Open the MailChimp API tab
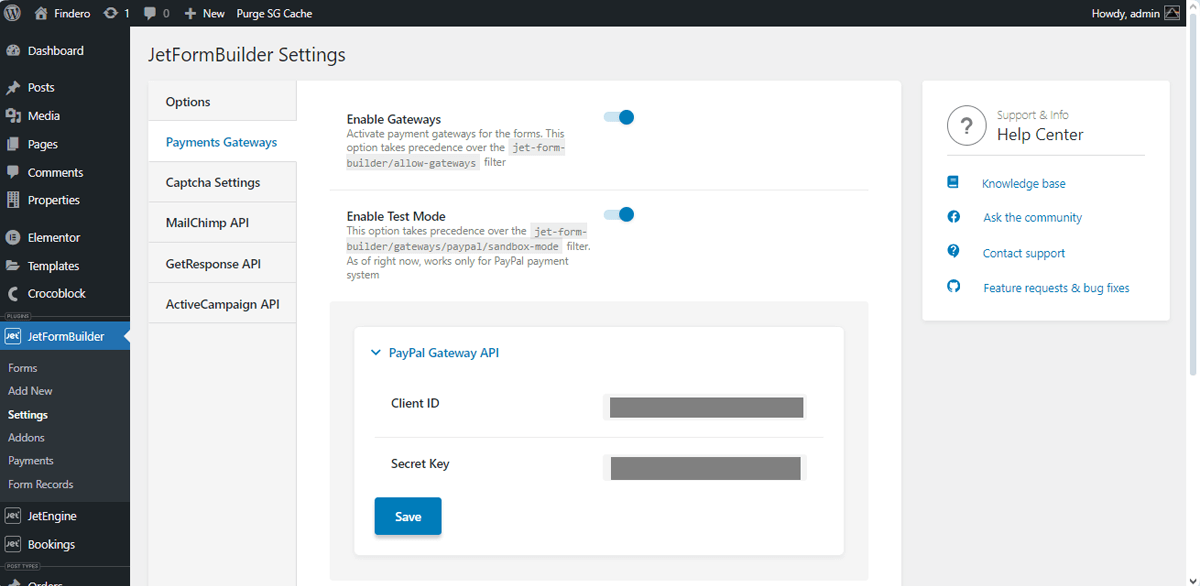This screenshot has width=1200, height=586. (206, 222)
